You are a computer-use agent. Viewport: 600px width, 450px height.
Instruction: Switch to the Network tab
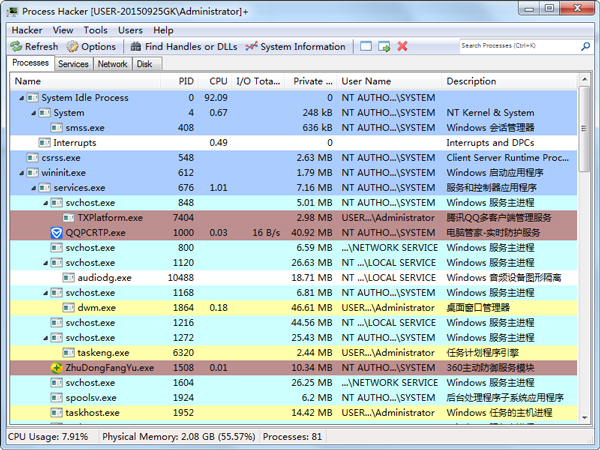pyautogui.click(x=112, y=64)
